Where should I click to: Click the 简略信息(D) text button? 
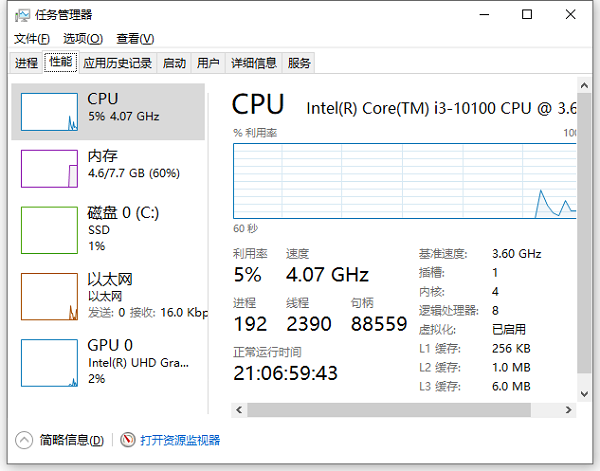tap(71, 440)
